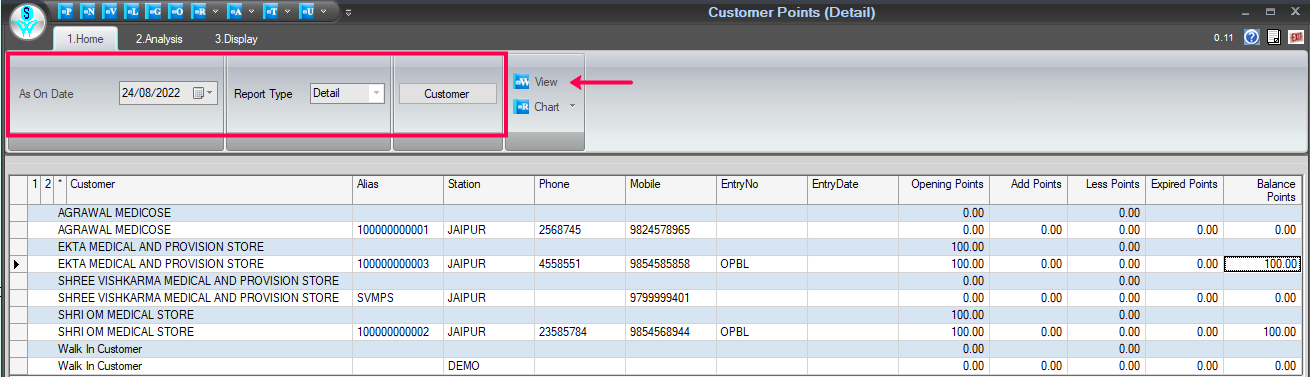Open the 3.Display tab

pyautogui.click(x=236, y=40)
